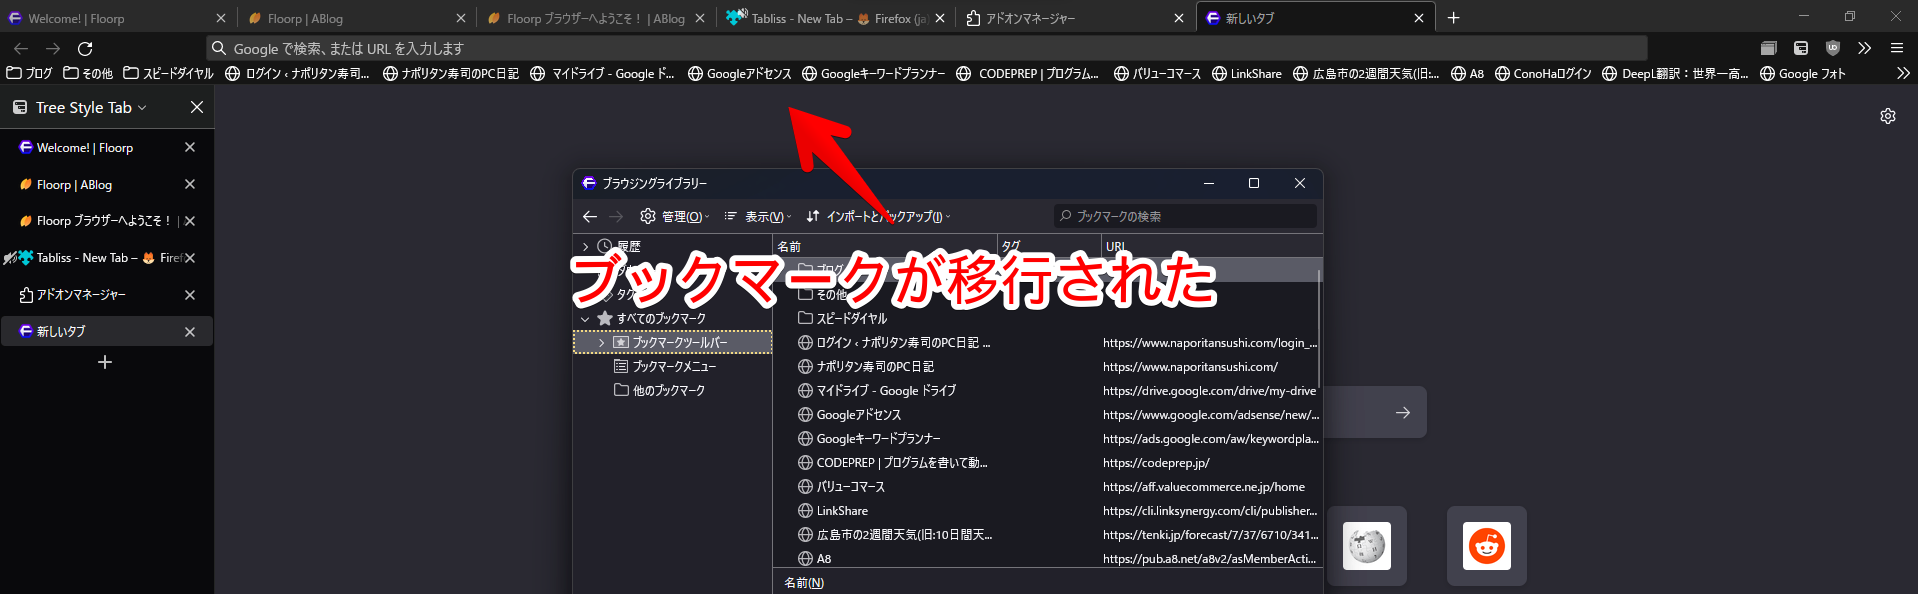Click the Tree Style Tab toolbar icon
This screenshot has width=1918, height=594.
(1801, 48)
